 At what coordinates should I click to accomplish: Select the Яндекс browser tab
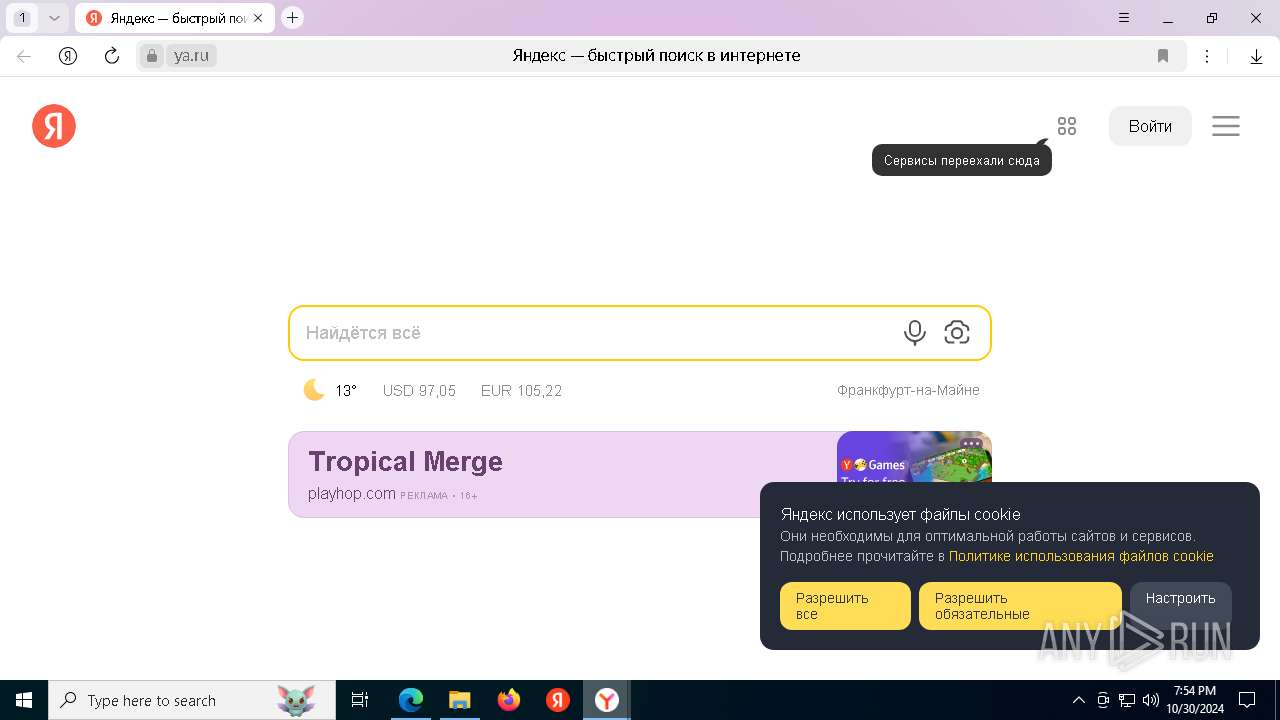[x=174, y=18]
